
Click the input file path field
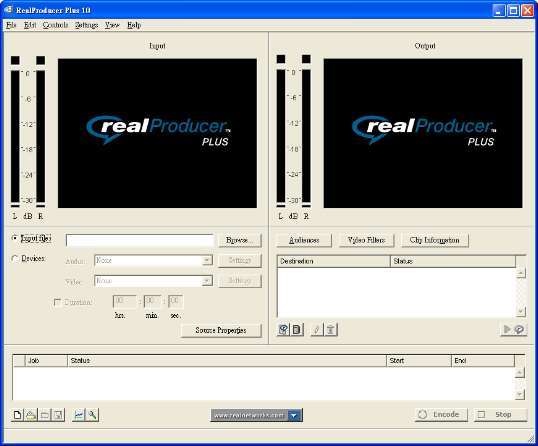point(140,240)
